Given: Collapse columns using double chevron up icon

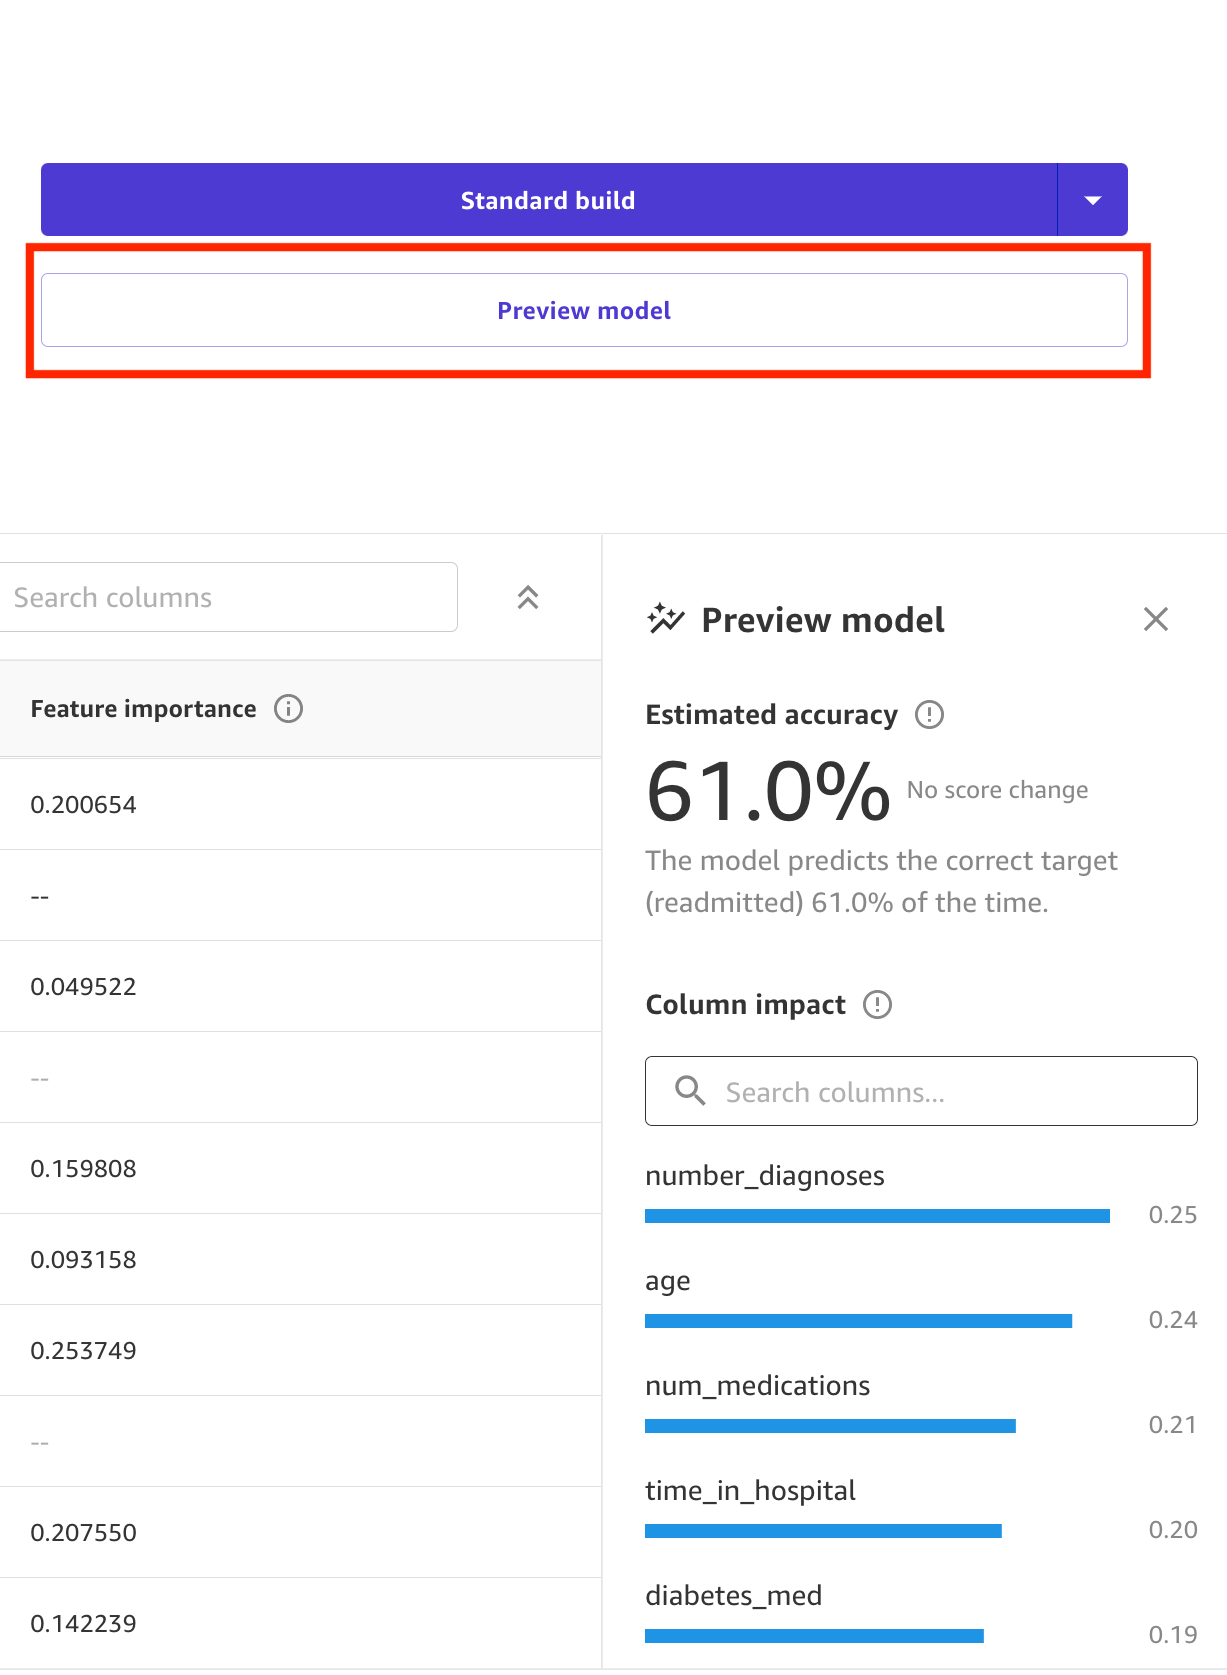Looking at the screenshot, I should pos(528,597).
